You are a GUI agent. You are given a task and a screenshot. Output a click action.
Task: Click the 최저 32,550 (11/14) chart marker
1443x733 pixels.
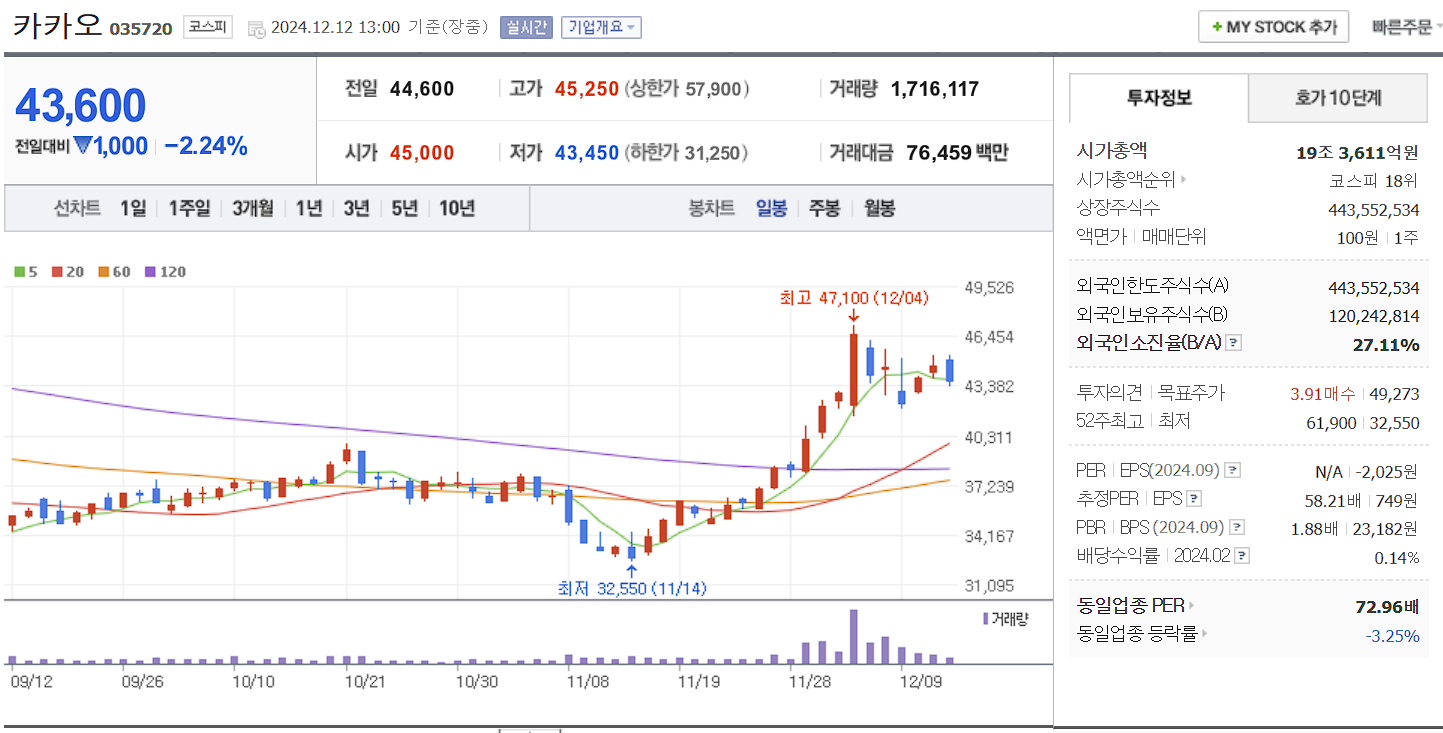tap(631, 589)
